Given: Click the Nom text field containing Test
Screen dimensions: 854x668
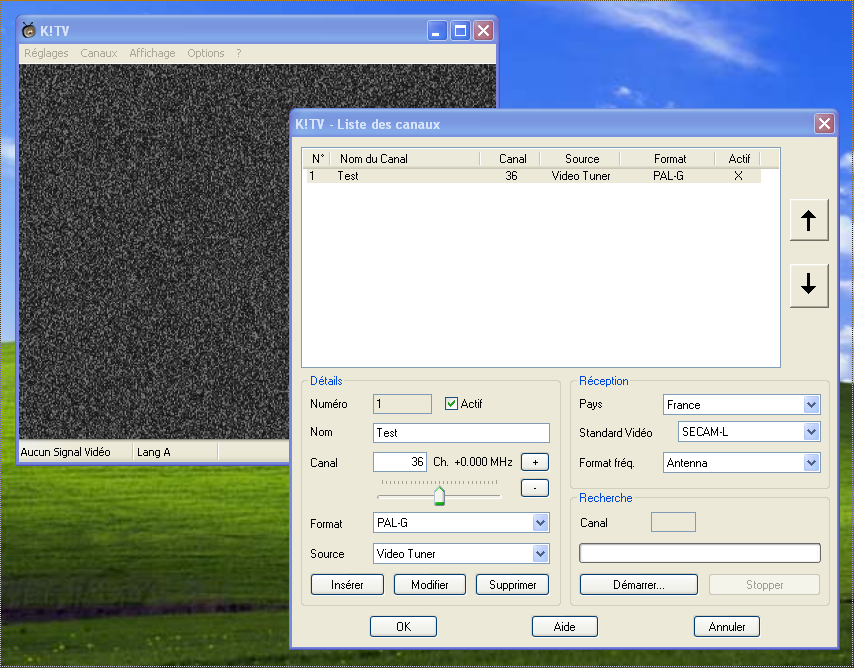Looking at the screenshot, I should [x=461, y=433].
